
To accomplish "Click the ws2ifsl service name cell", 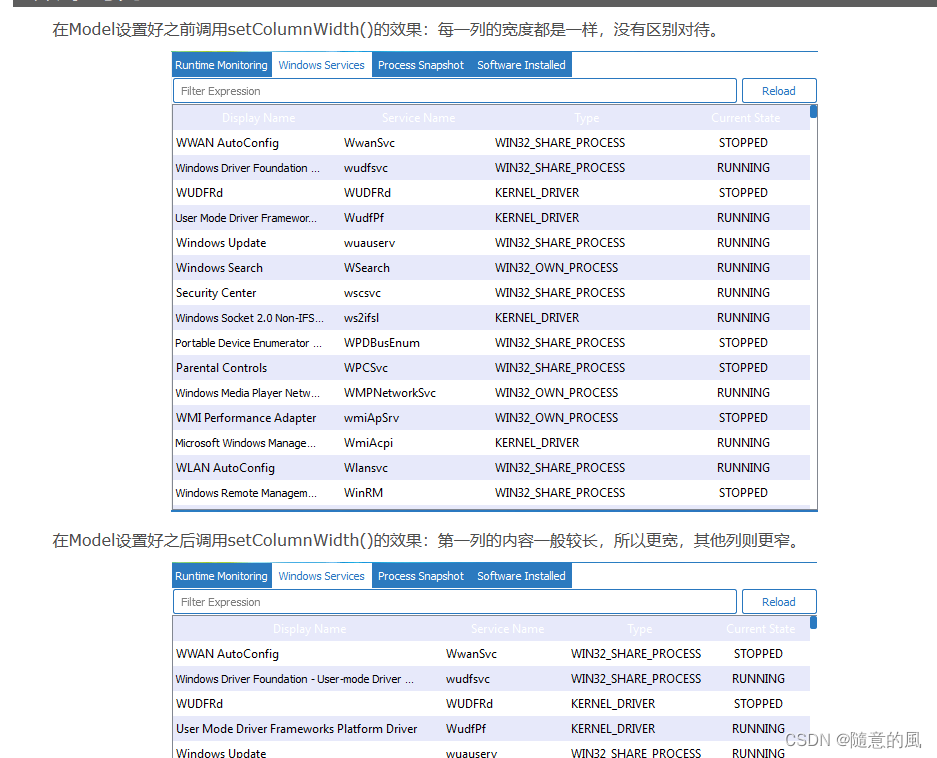I will [x=361, y=318].
